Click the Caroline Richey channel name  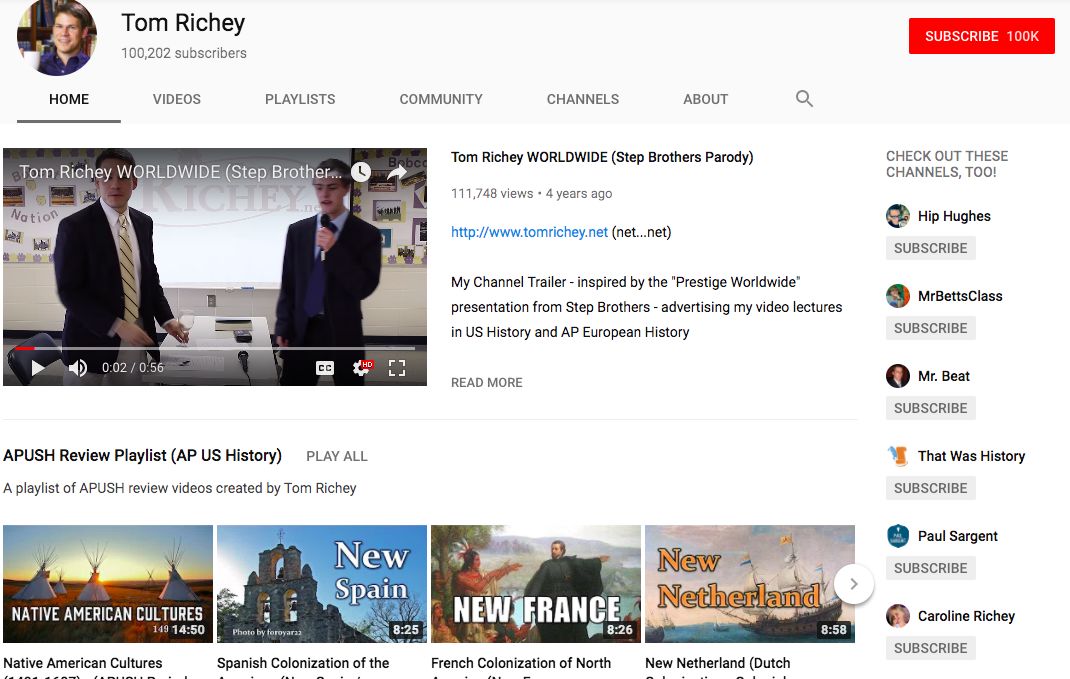point(966,616)
